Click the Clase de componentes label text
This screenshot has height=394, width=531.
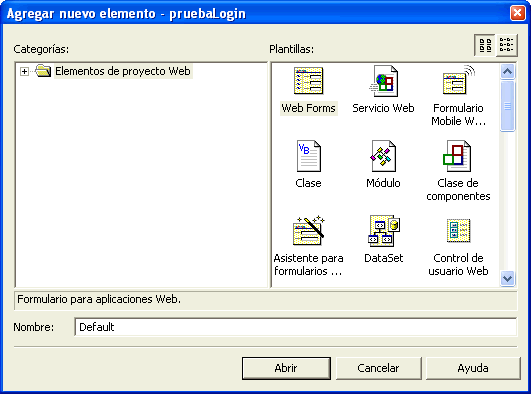[458, 190]
